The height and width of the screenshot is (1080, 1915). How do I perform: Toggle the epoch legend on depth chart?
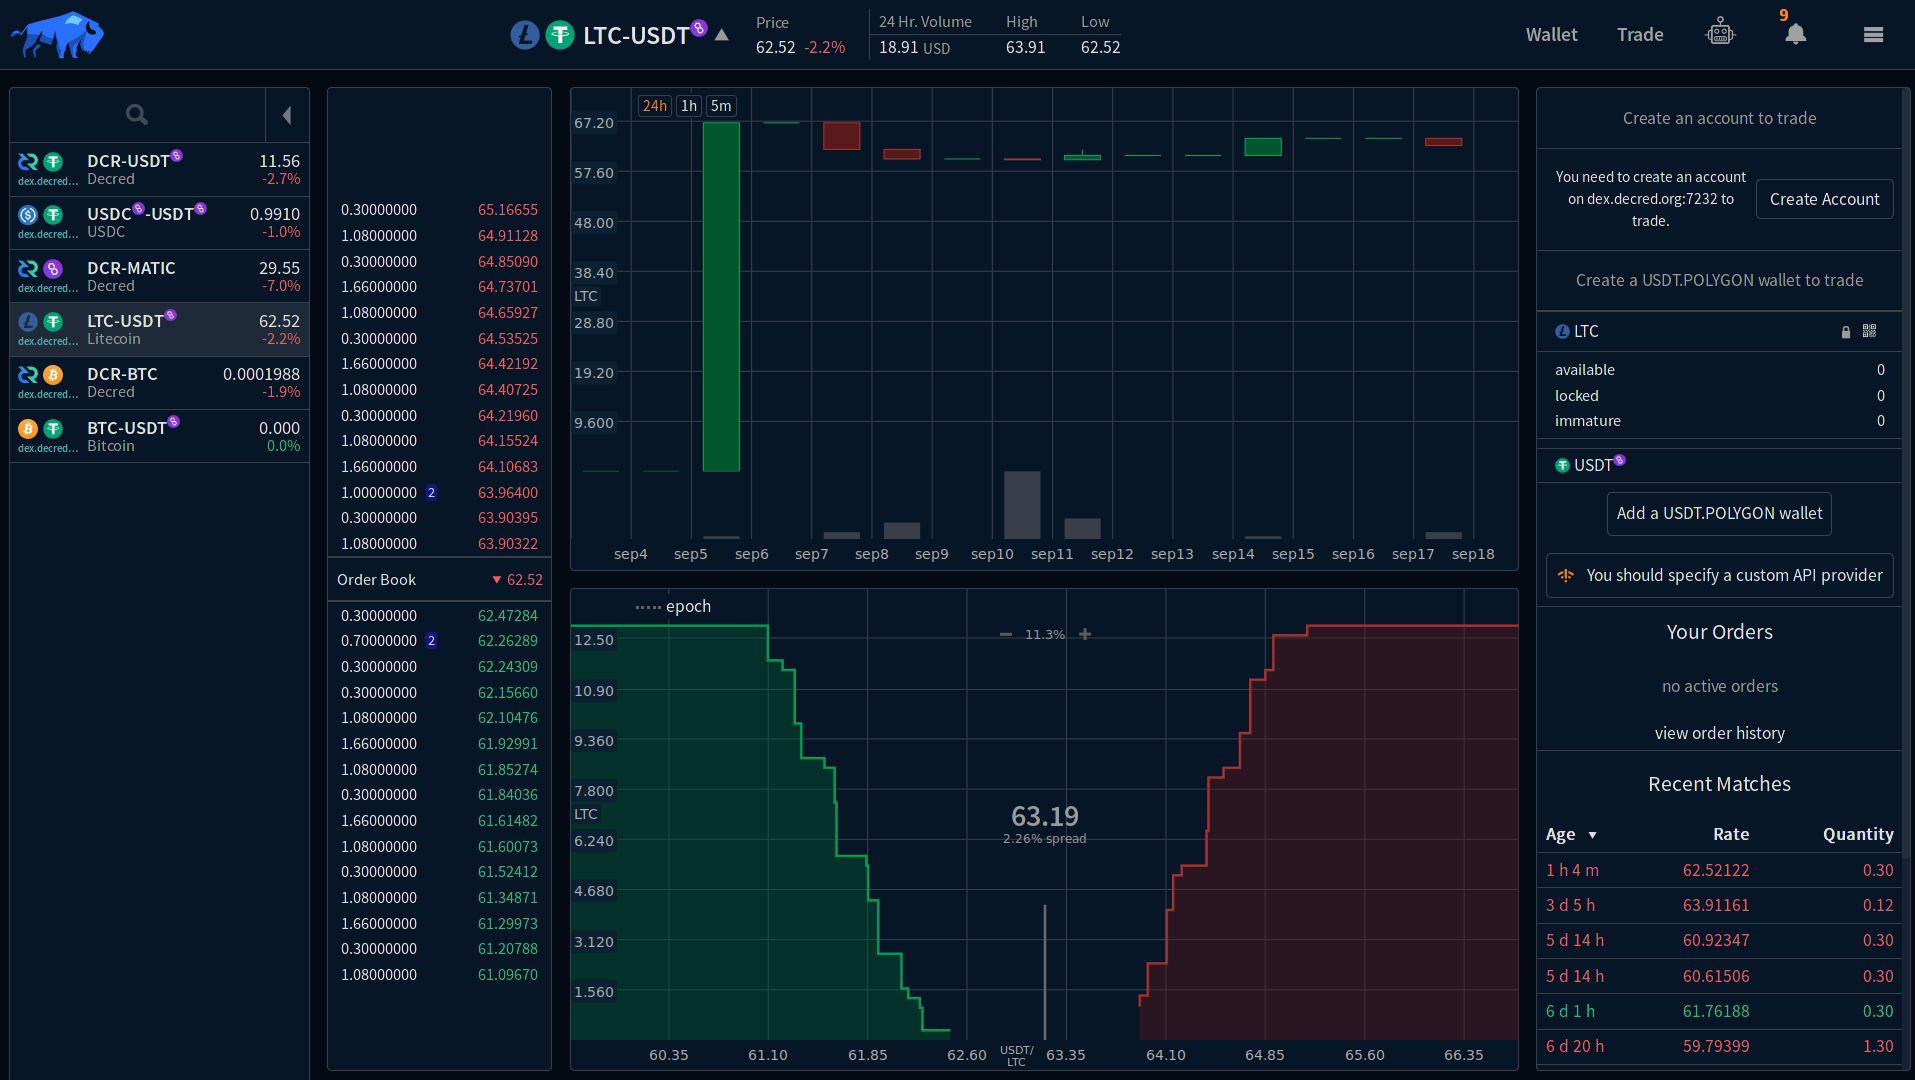coord(673,606)
